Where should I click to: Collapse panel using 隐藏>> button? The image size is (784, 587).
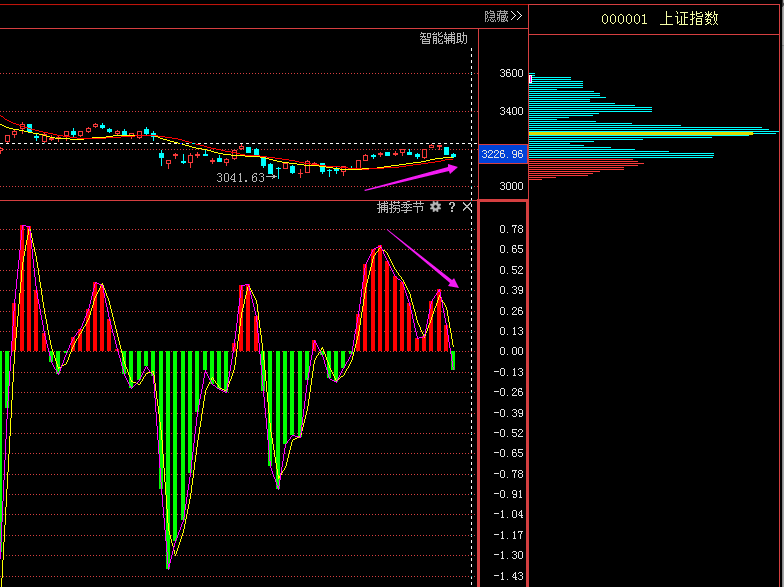coord(503,16)
